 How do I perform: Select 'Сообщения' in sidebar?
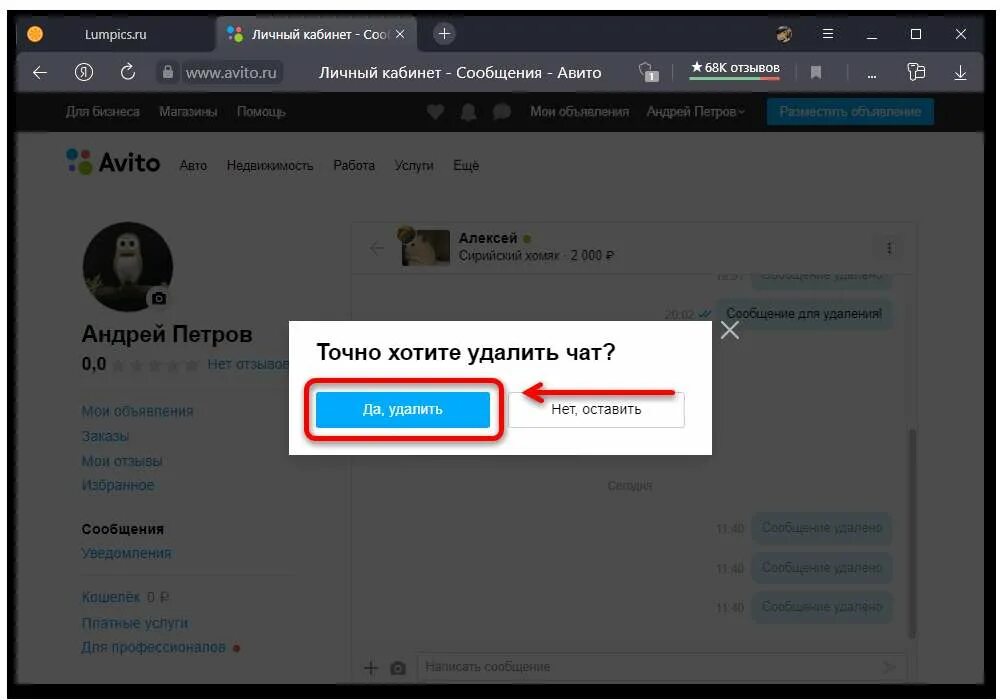tap(123, 529)
